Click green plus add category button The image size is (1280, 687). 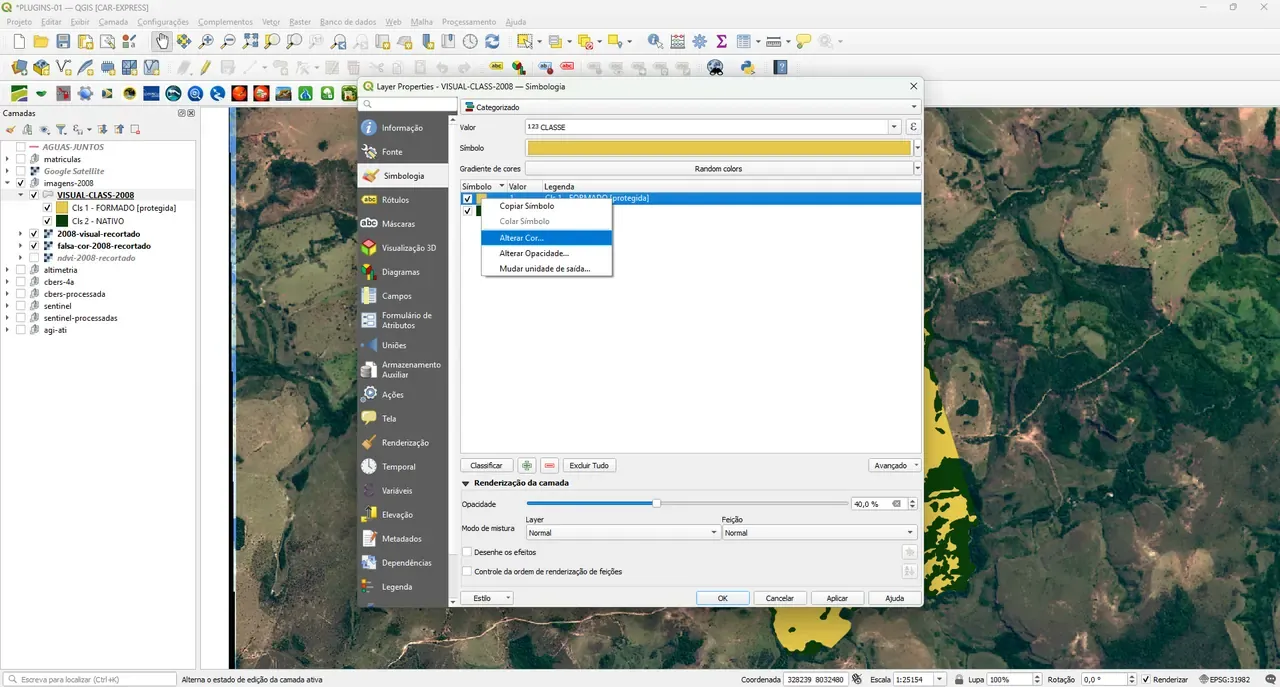click(x=528, y=465)
